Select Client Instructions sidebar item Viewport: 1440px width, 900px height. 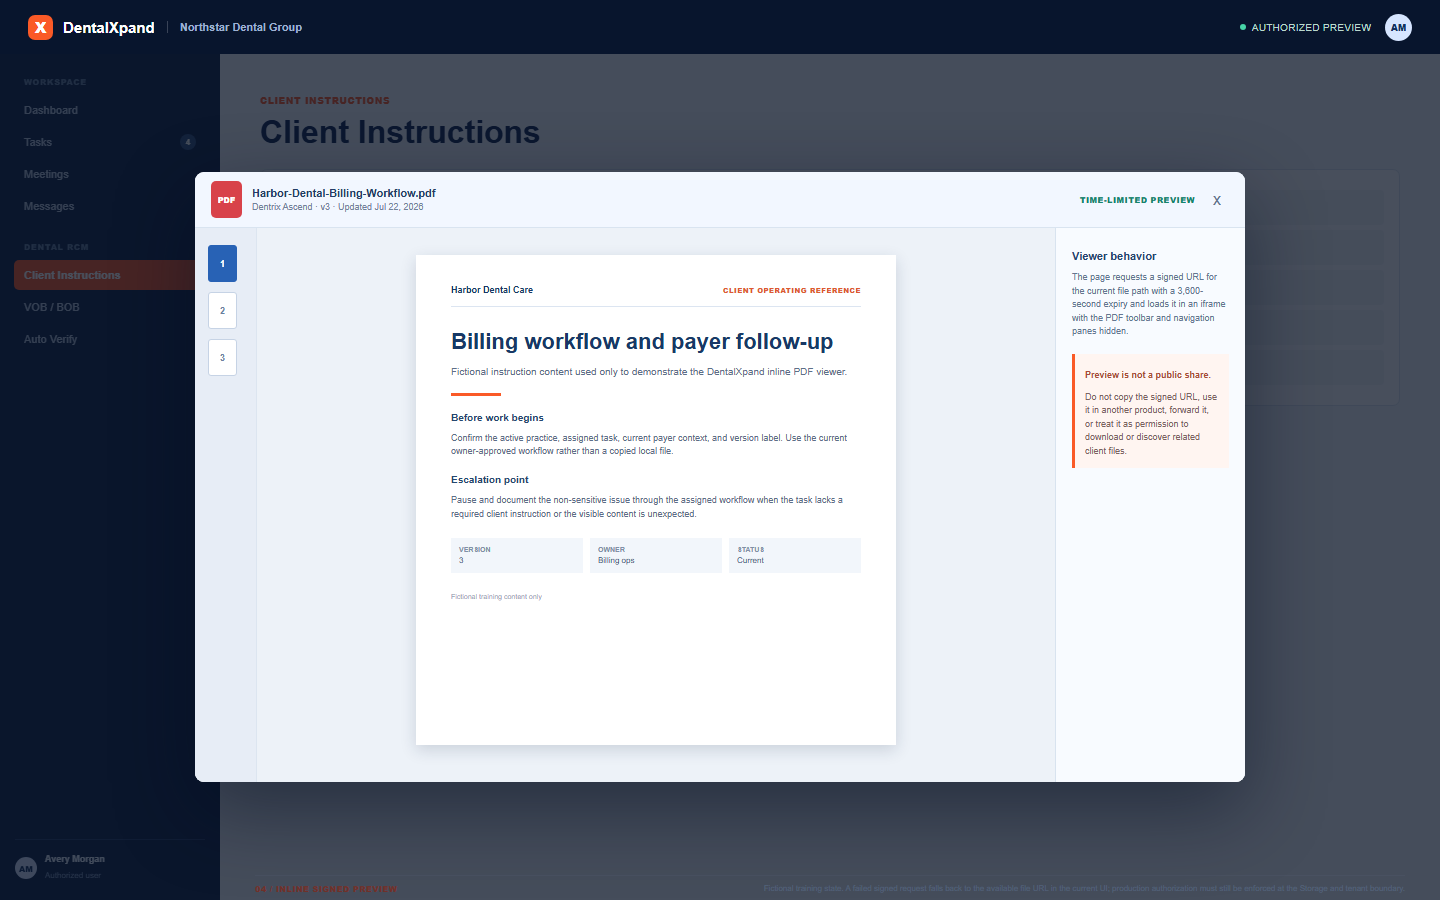click(x=105, y=275)
